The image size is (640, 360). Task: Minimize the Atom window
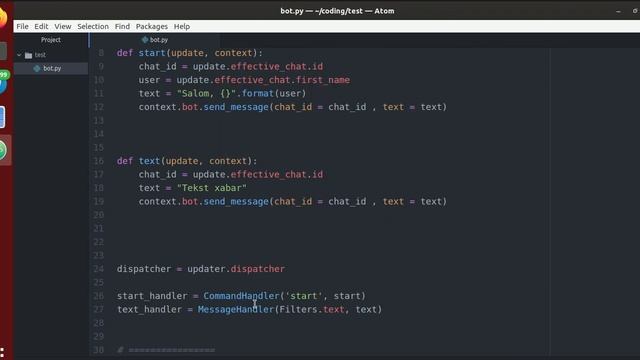[618, 11]
